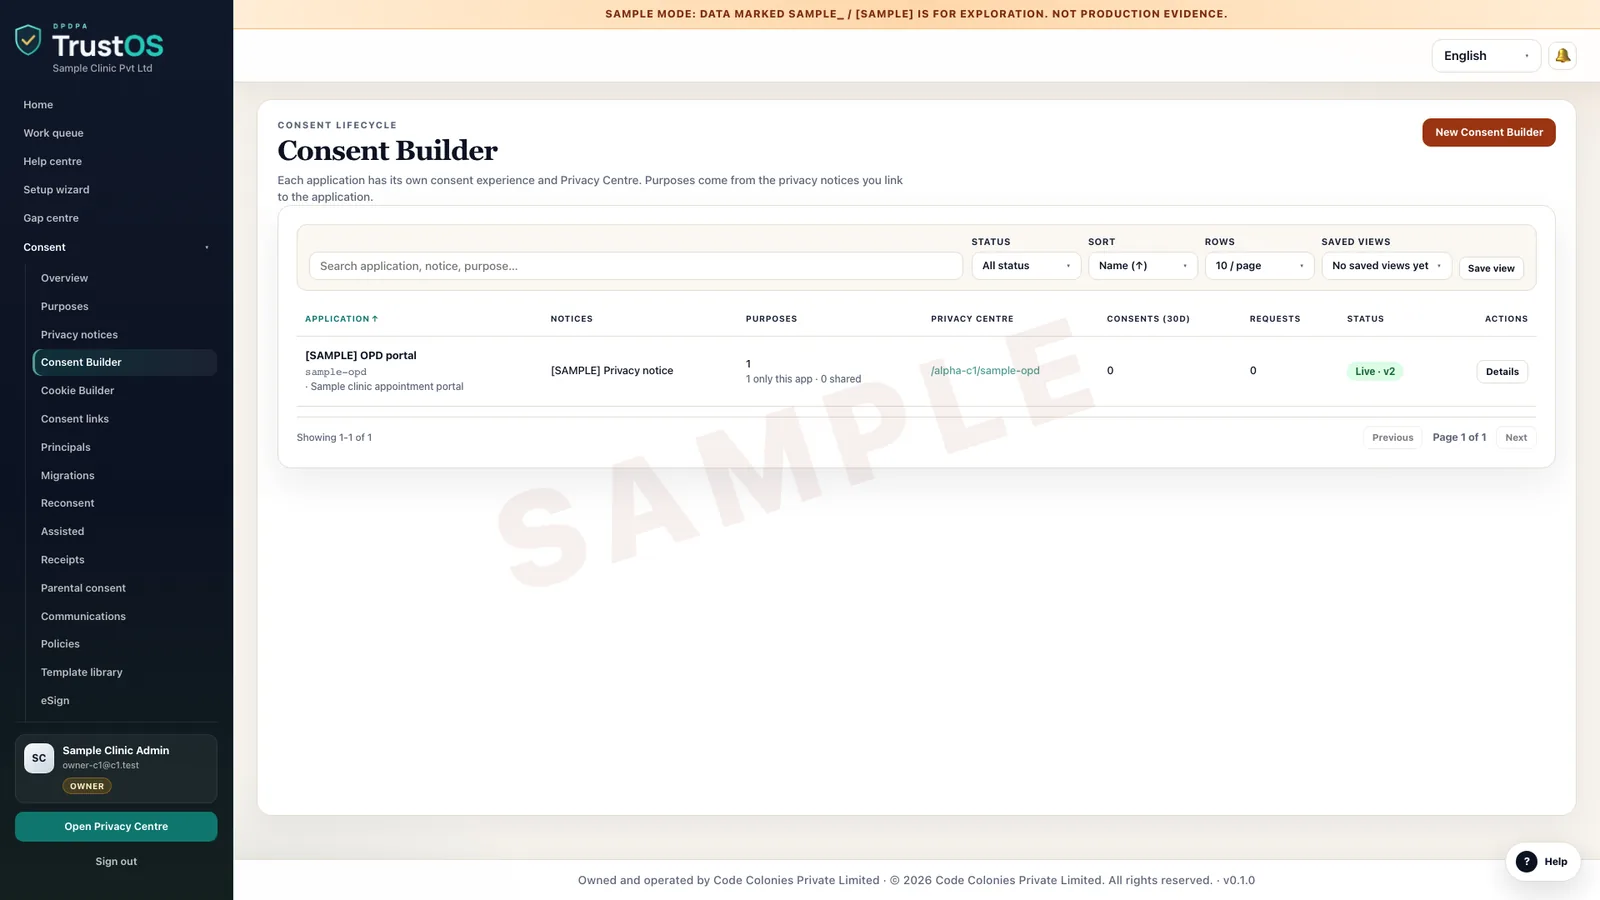Image resolution: width=1600 pixels, height=900 pixels.
Task: Click the Next page button
Action: pos(1516,438)
